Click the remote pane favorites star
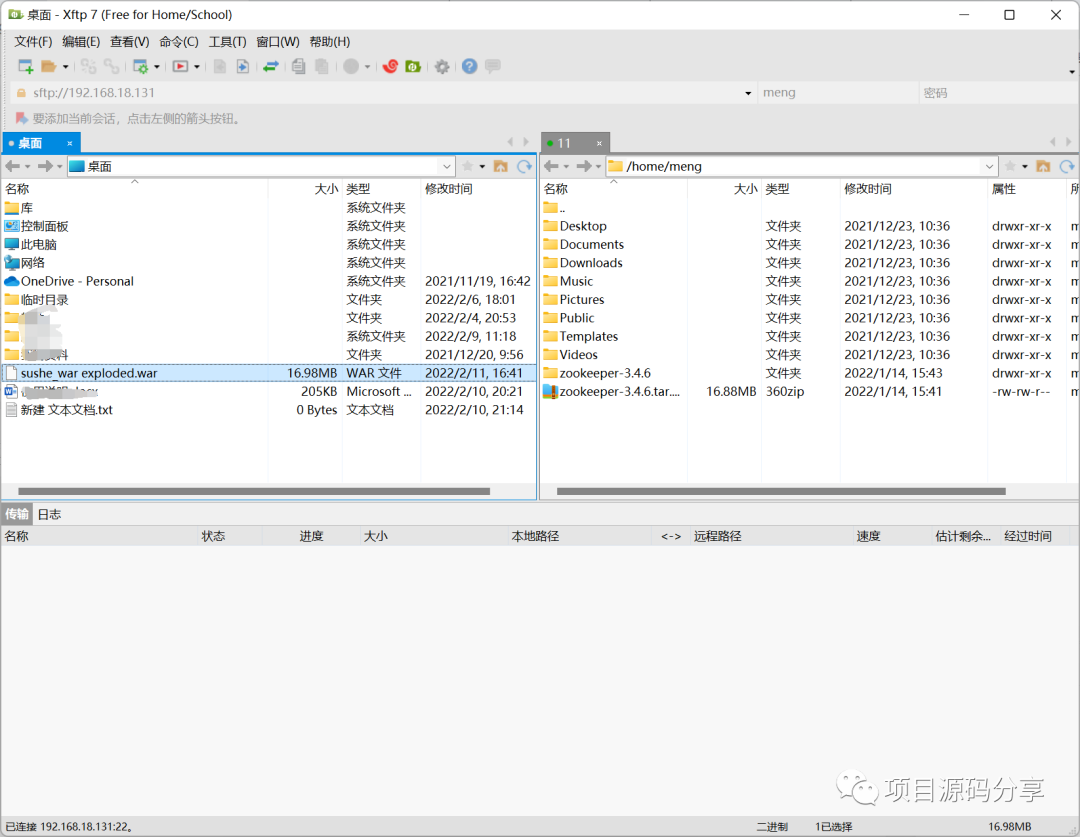 1010,166
